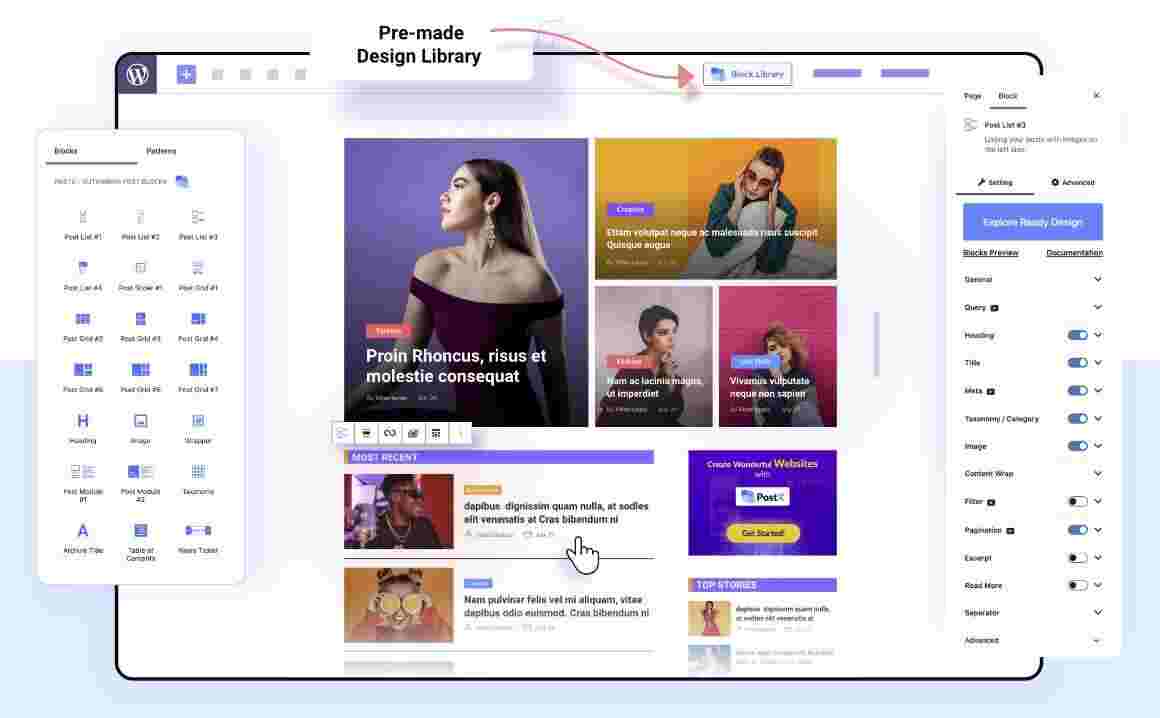Add the Taxonomy block icon
The width and height of the screenshot is (1160, 718).
pos(198,472)
